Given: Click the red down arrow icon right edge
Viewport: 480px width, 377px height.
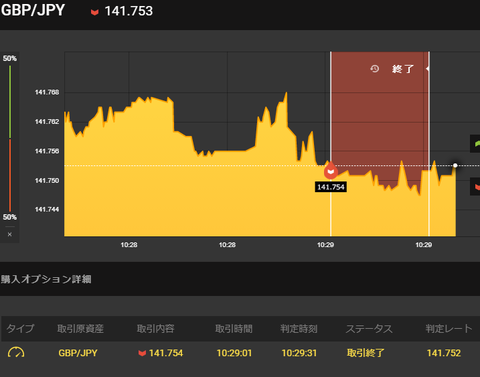Looking at the screenshot, I should pyautogui.click(x=477, y=187).
